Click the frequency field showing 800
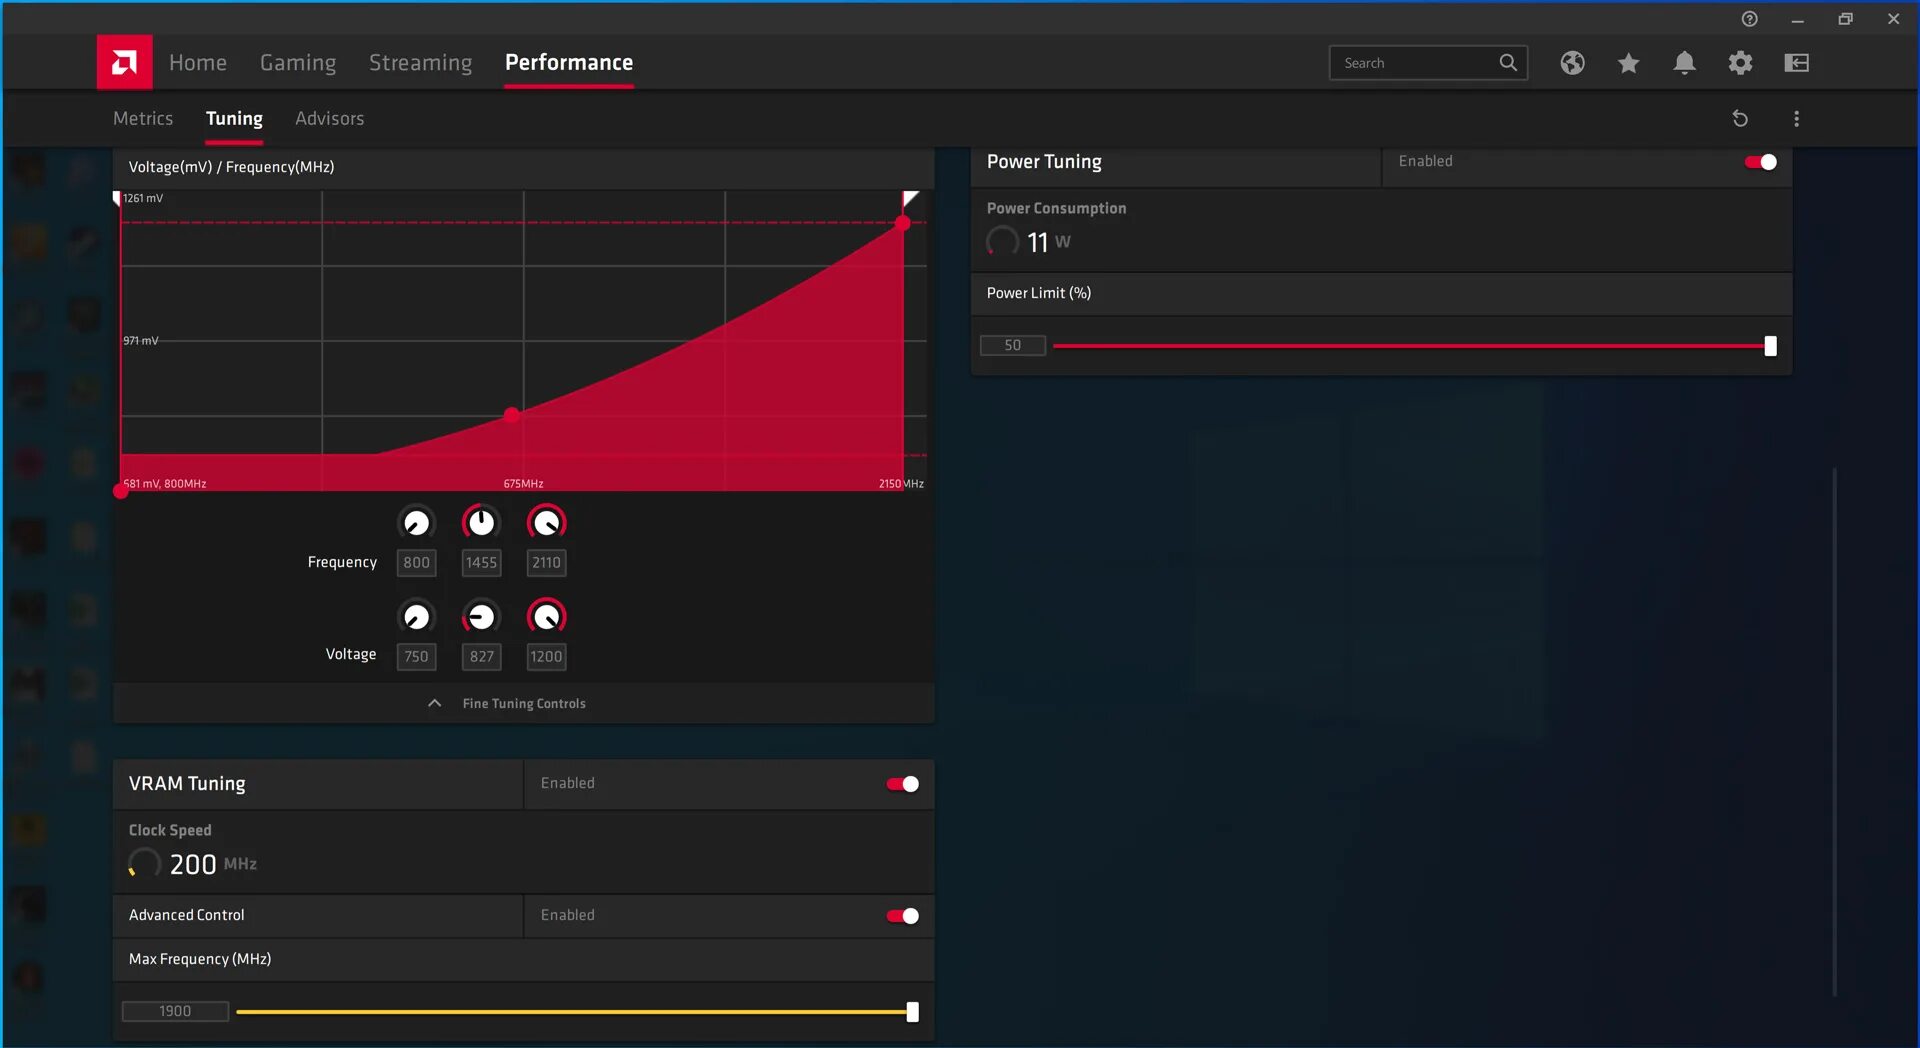The image size is (1920, 1048). point(416,562)
